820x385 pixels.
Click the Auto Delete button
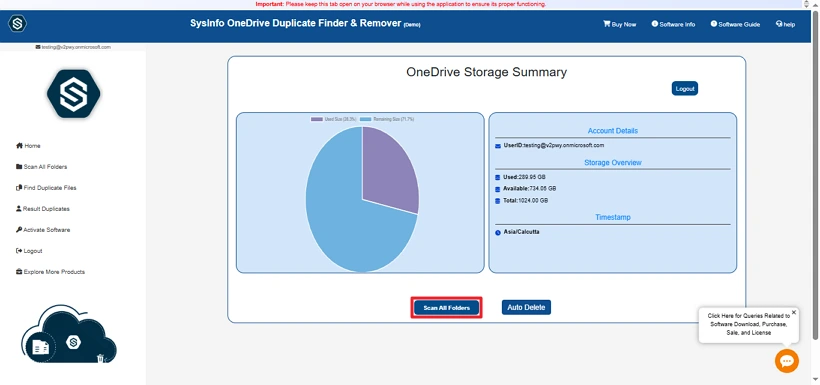[526, 308]
